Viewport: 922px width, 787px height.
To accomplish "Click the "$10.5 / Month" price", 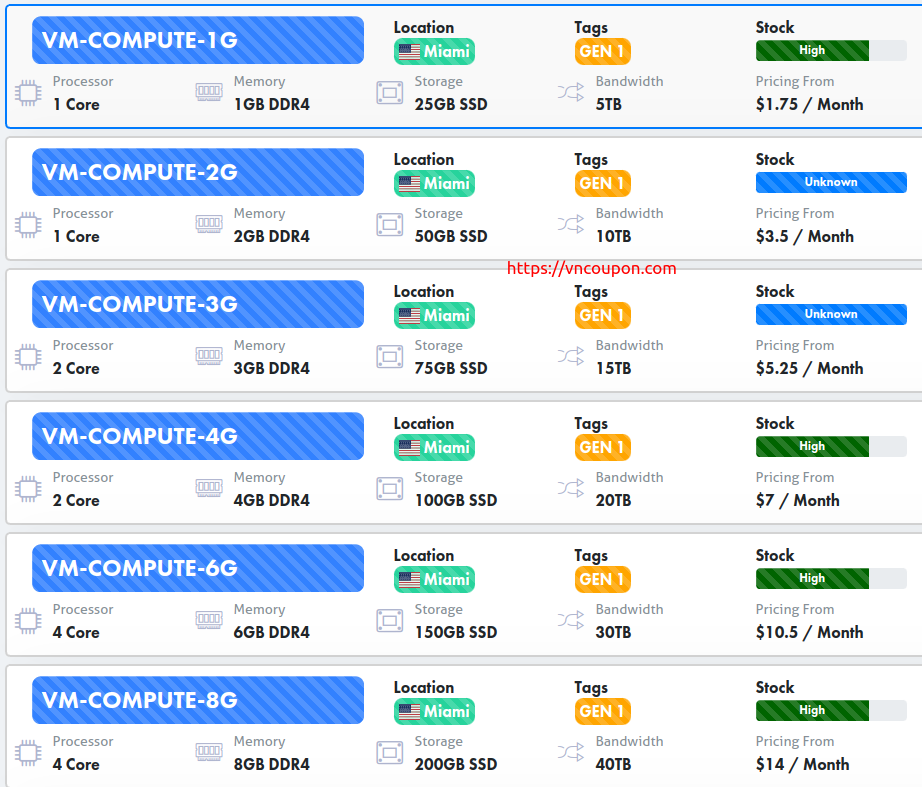I will point(810,632).
